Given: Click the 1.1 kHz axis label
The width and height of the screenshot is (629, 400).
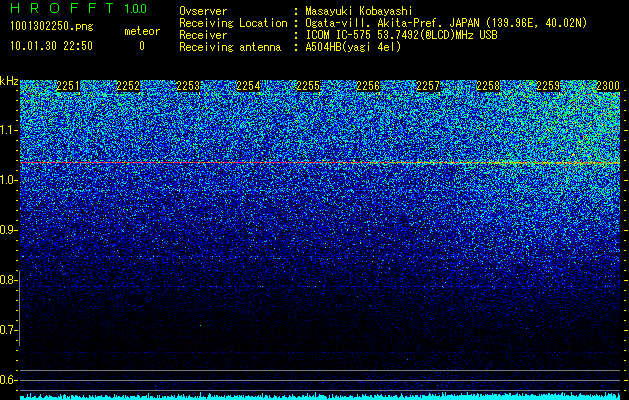Looking at the screenshot, I should (x=9, y=130).
